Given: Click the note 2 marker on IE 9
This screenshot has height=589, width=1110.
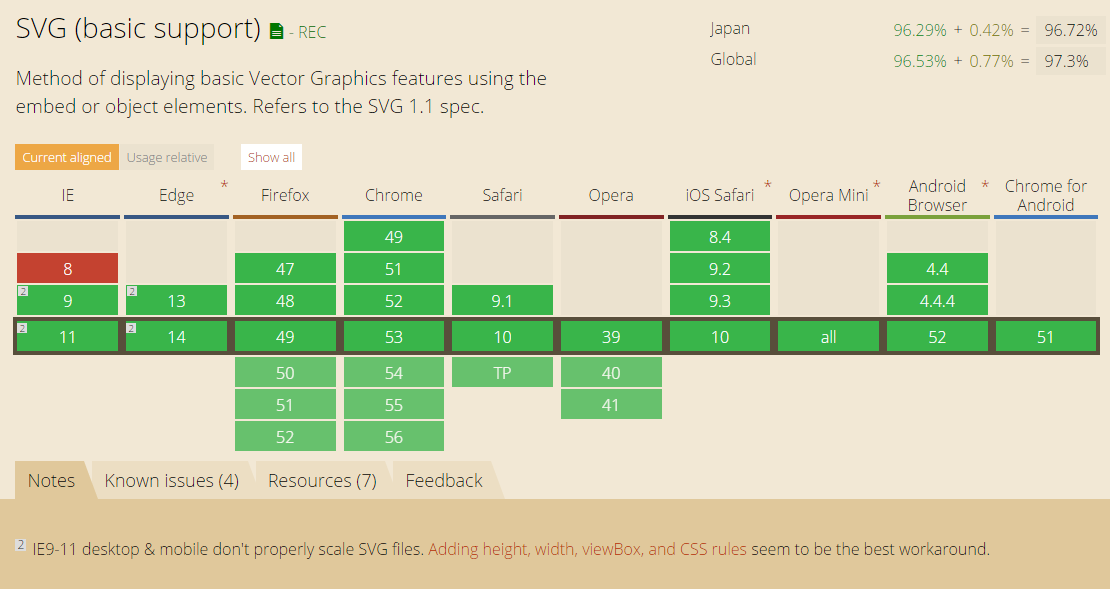Looking at the screenshot, I should [x=21, y=292].
